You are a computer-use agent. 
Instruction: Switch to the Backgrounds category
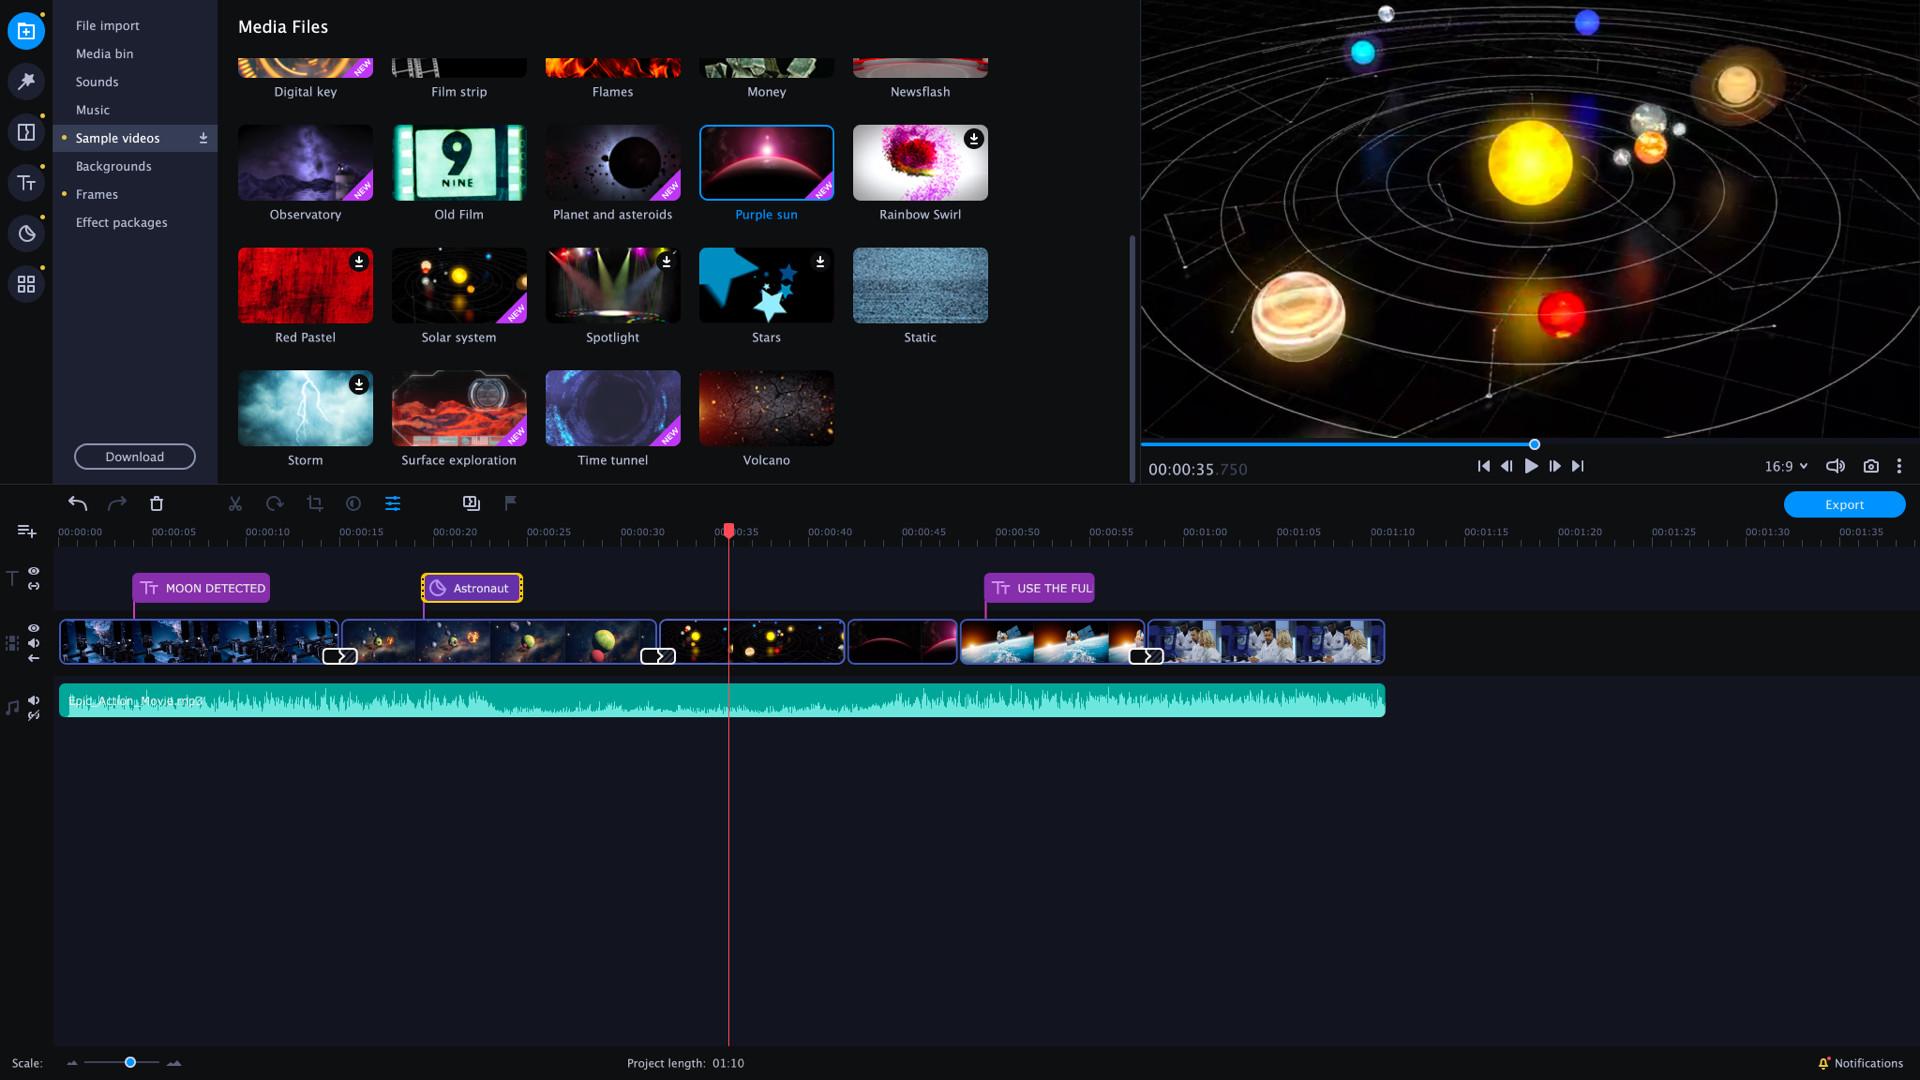point(113,166)
